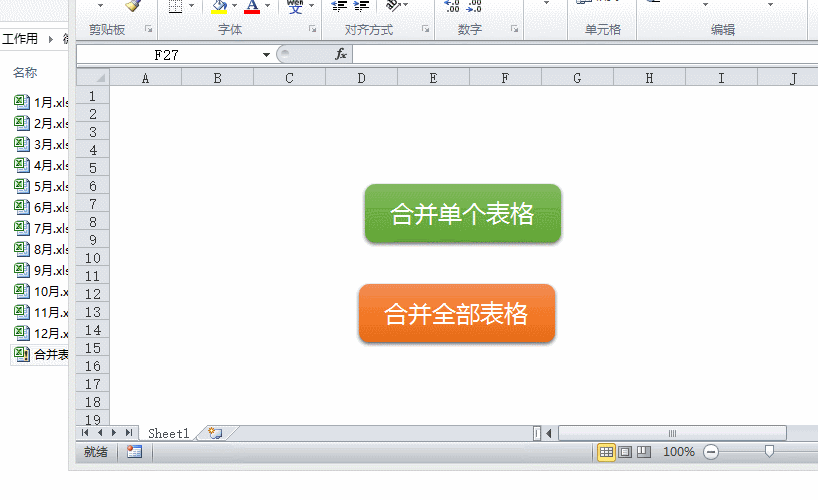Image resolution: width=818 pixels, height=500 pixels.
Task: Open the font group dialog launcher
Action: point(312,30)
